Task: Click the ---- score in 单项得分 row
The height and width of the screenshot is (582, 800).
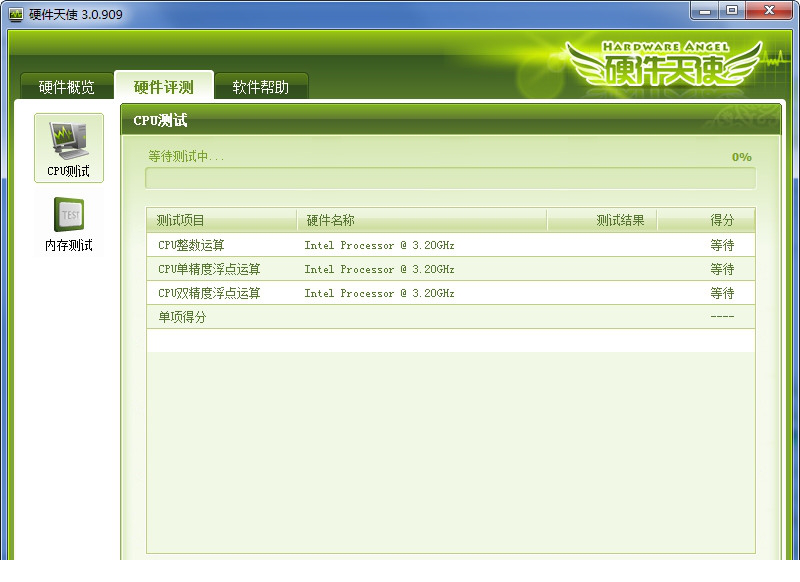Action: (722, 317)
